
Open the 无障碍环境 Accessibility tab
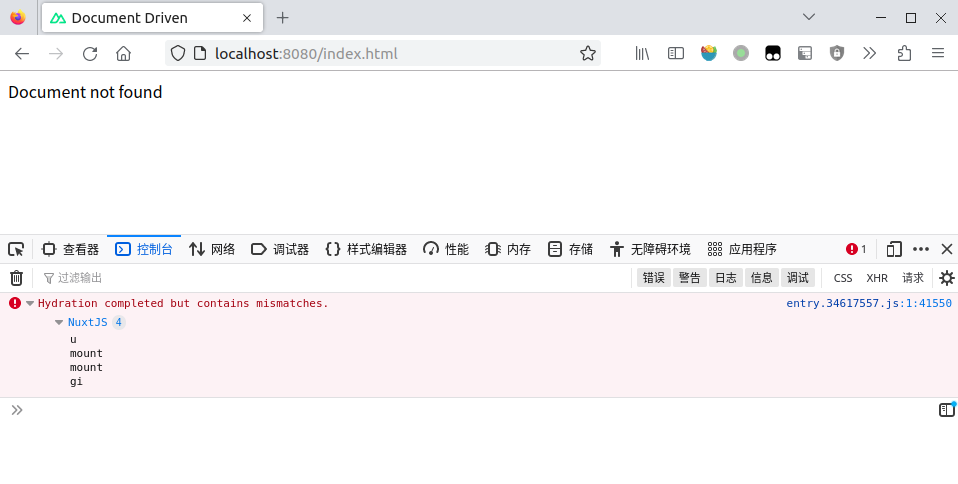click(x=650, y=249)
